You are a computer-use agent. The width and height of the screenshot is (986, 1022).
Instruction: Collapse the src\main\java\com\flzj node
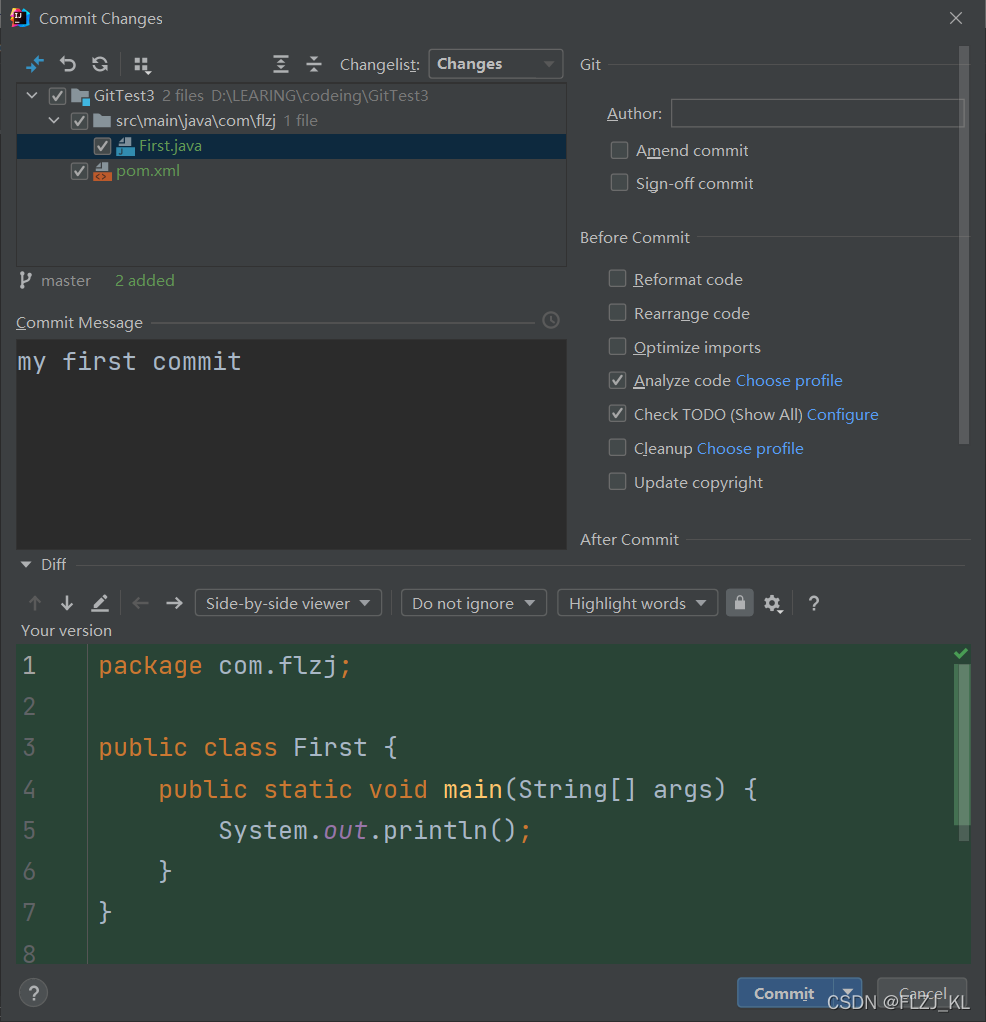coord(54,121)
